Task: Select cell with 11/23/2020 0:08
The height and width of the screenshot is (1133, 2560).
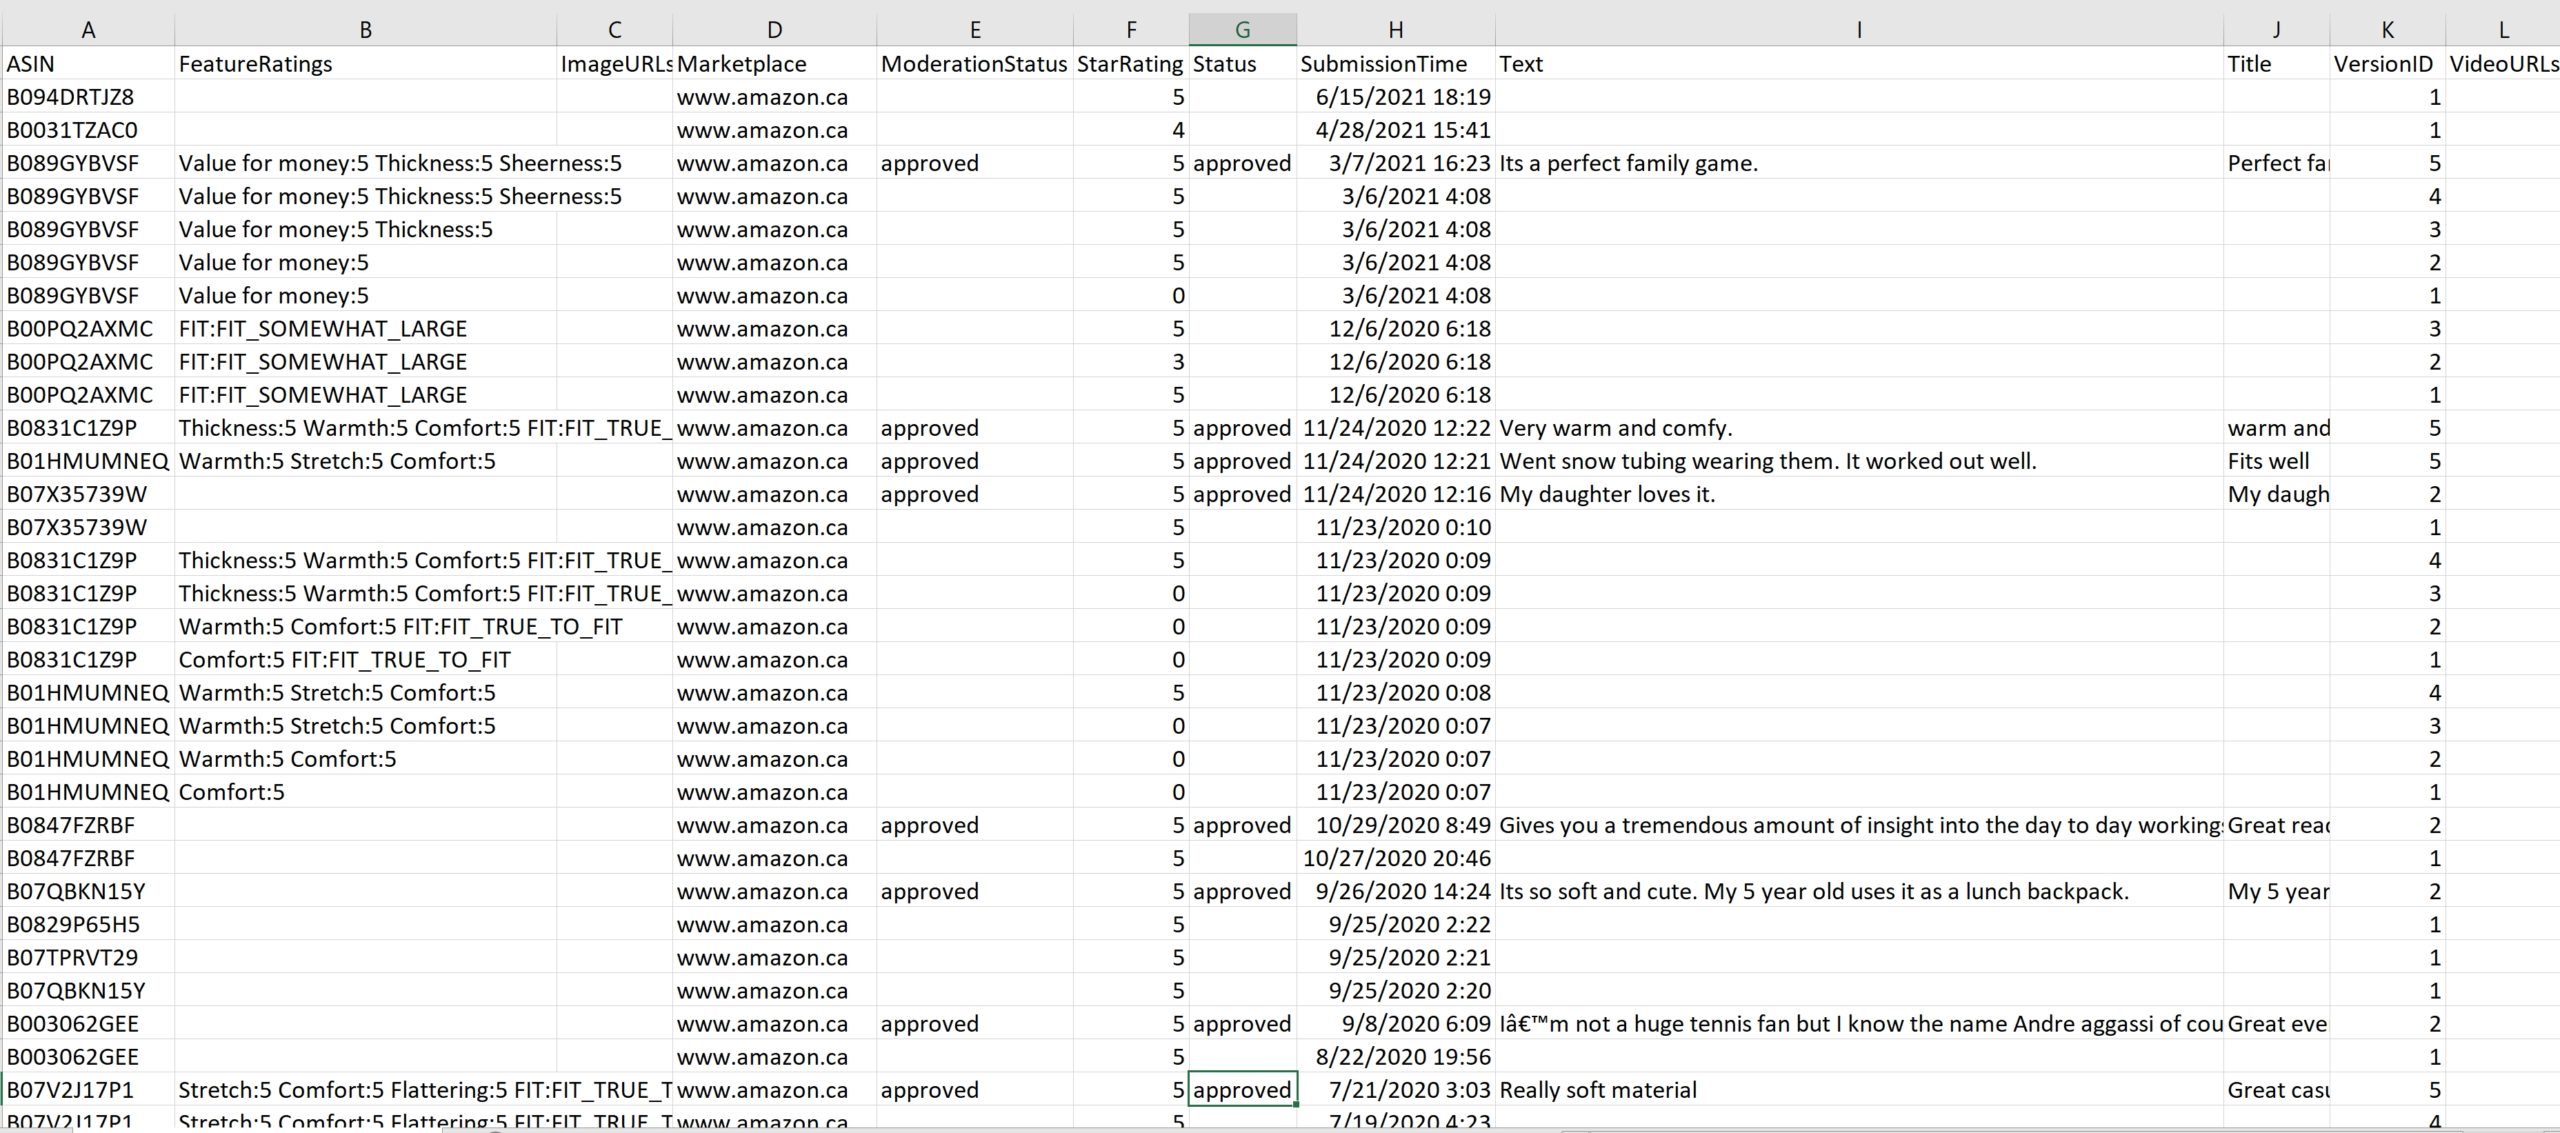Action: (1396, 693)
